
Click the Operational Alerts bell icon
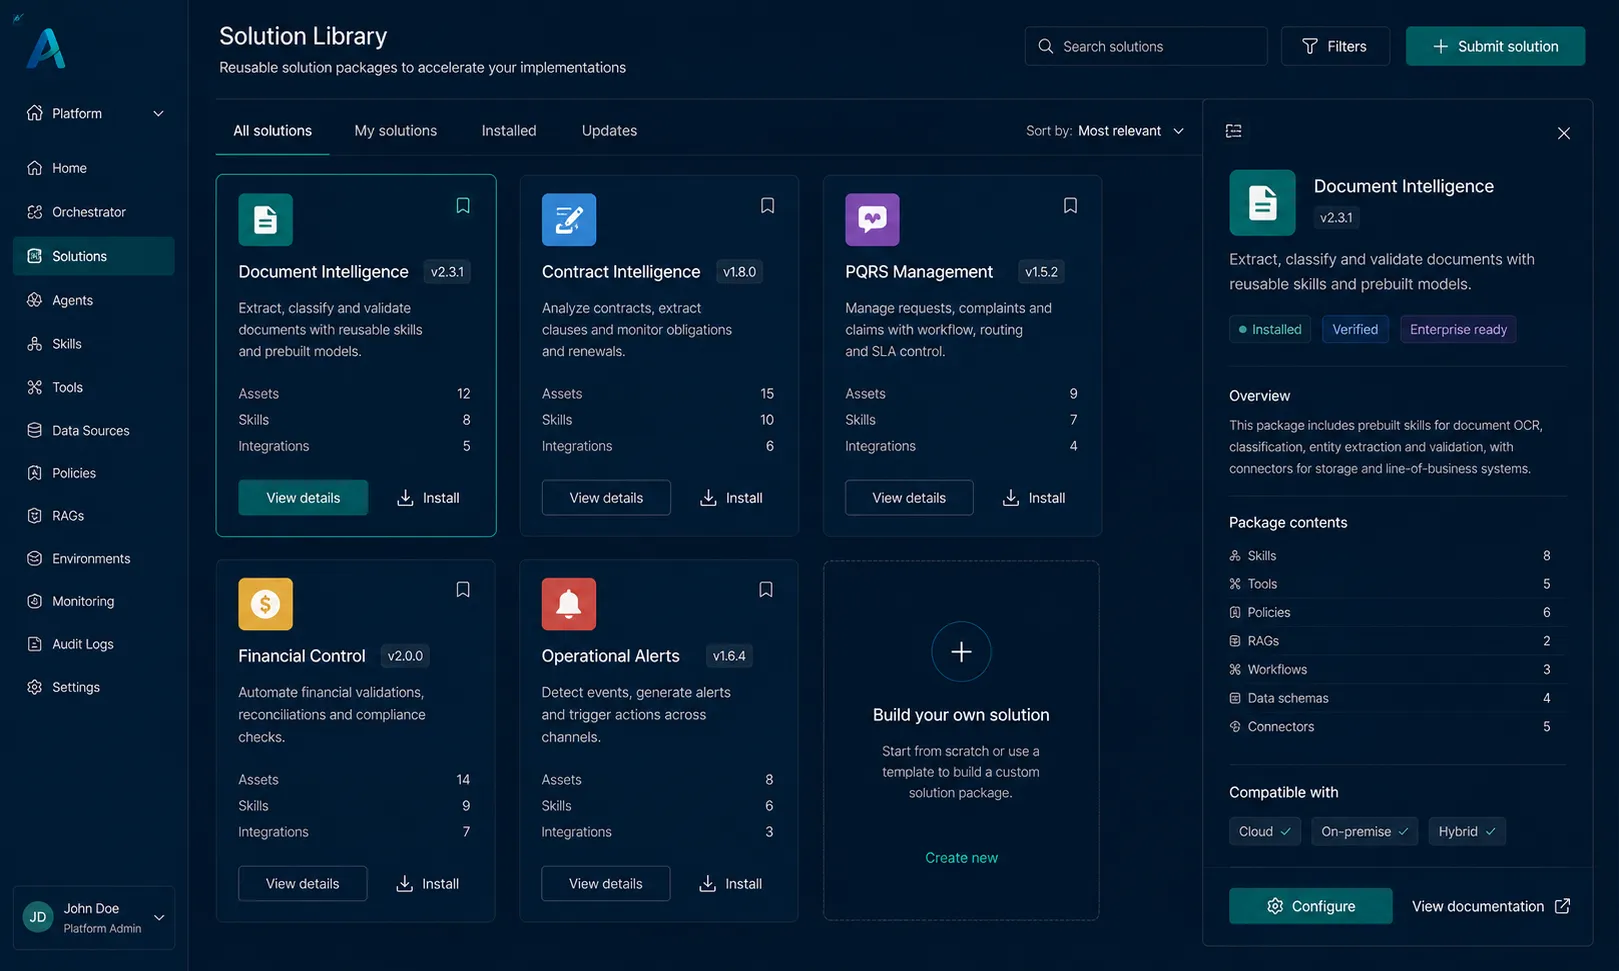coord(569,604)
